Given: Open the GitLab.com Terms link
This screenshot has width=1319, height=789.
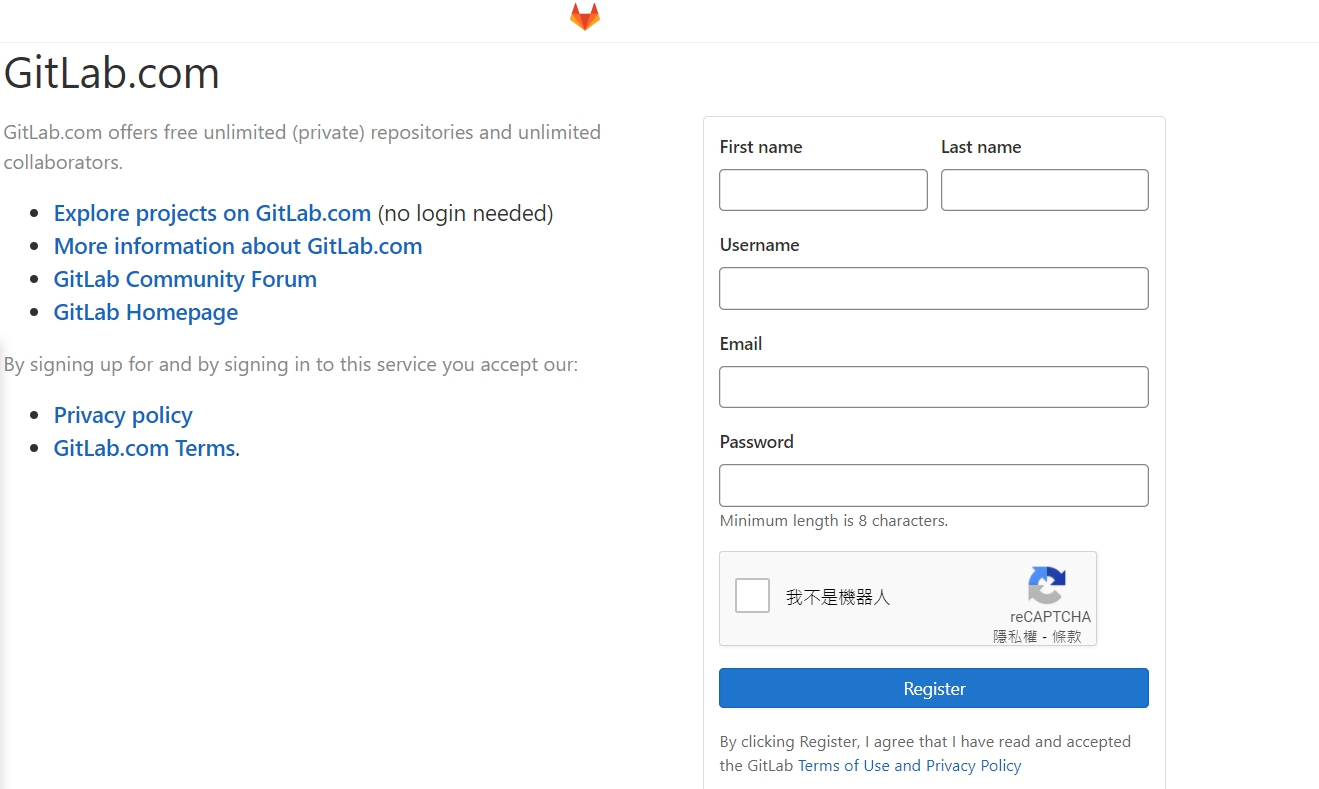Looking at the screenshot, I should [x=145, y=448].
